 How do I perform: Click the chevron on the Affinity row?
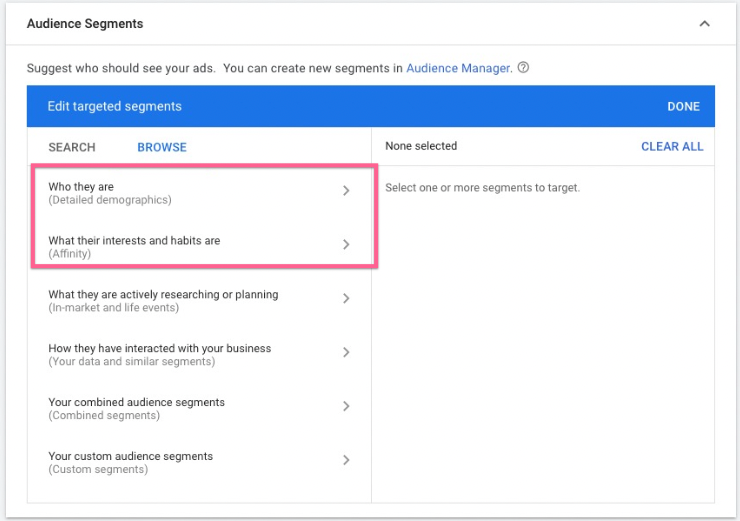coord(346,245)
